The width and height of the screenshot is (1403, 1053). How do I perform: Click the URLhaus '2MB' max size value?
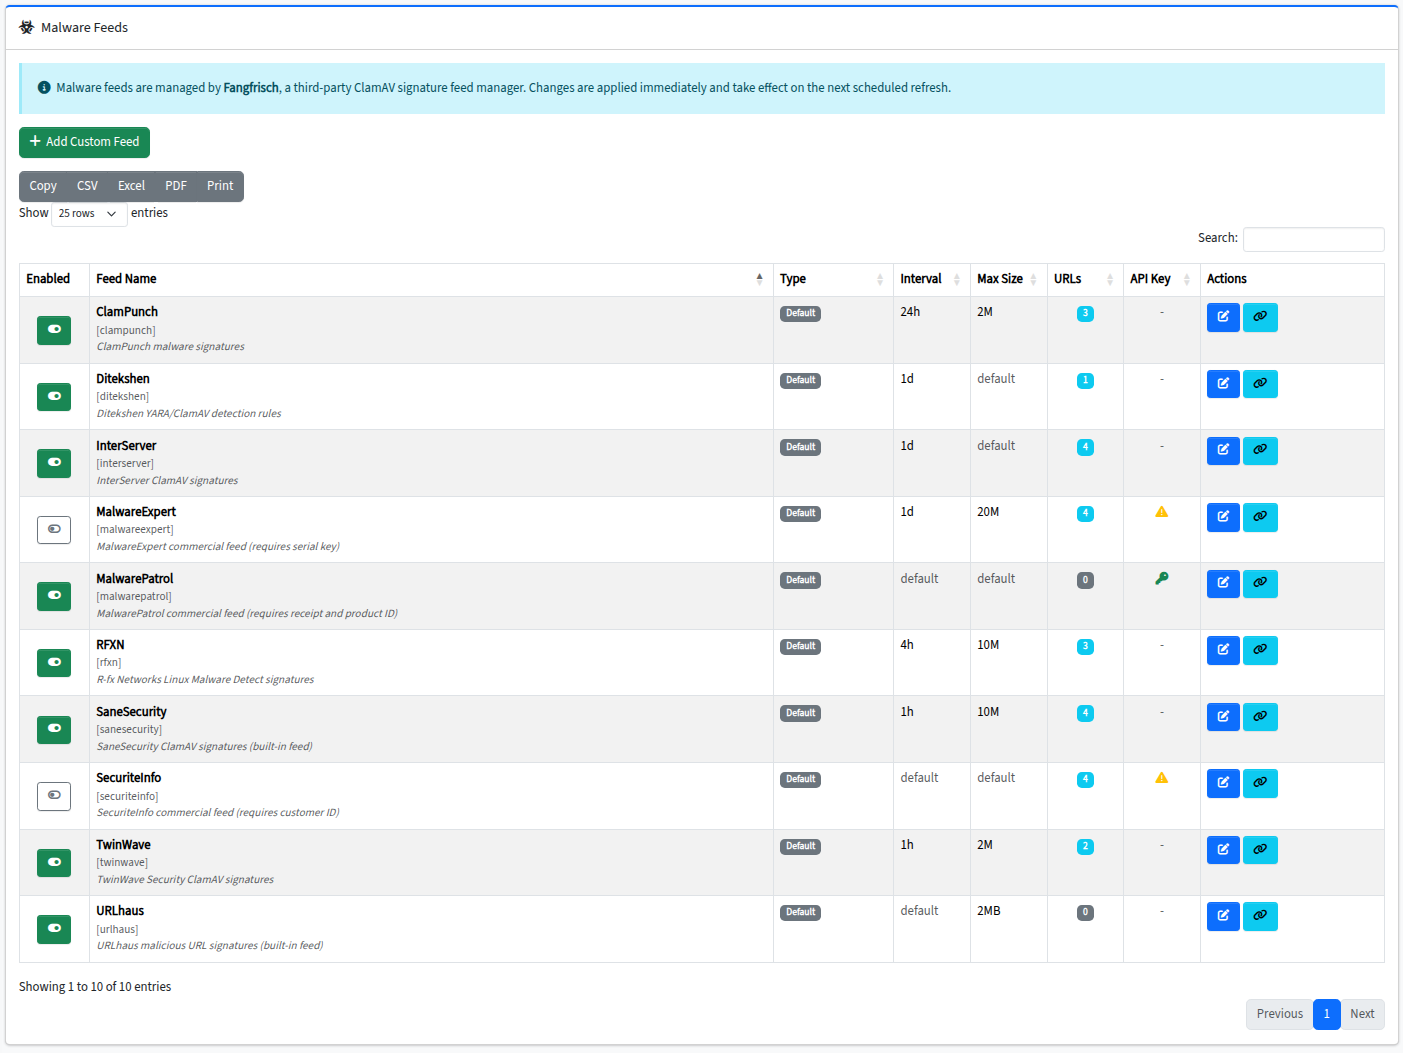coord(988,911)
